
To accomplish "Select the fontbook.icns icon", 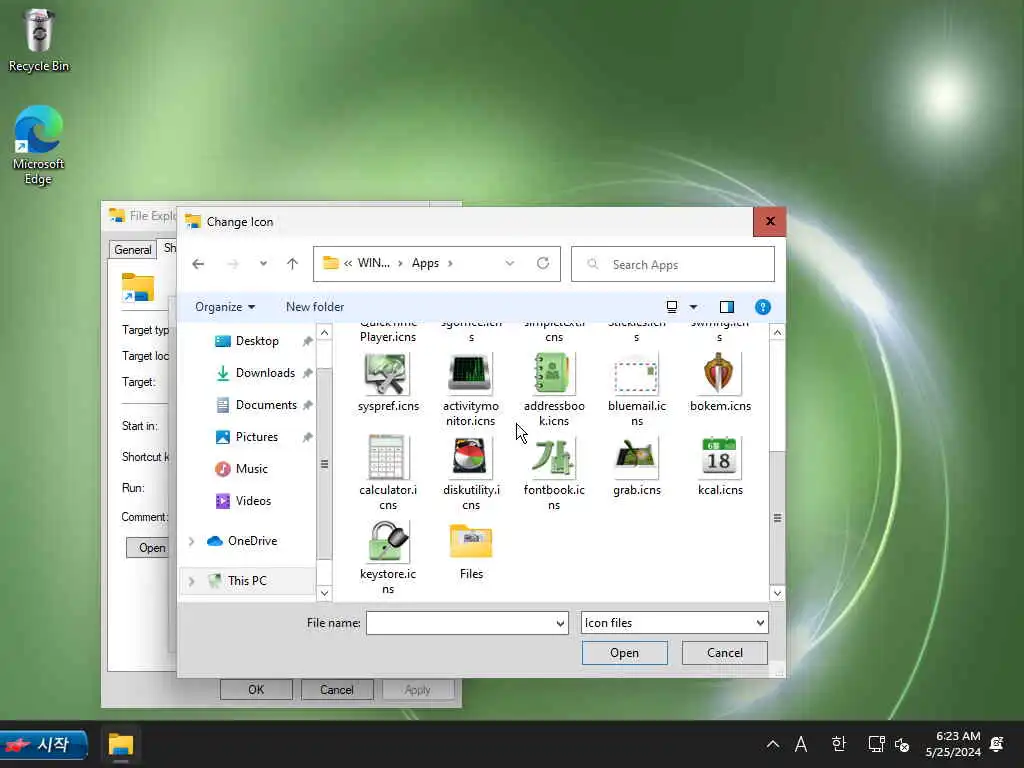I will 553,458.
